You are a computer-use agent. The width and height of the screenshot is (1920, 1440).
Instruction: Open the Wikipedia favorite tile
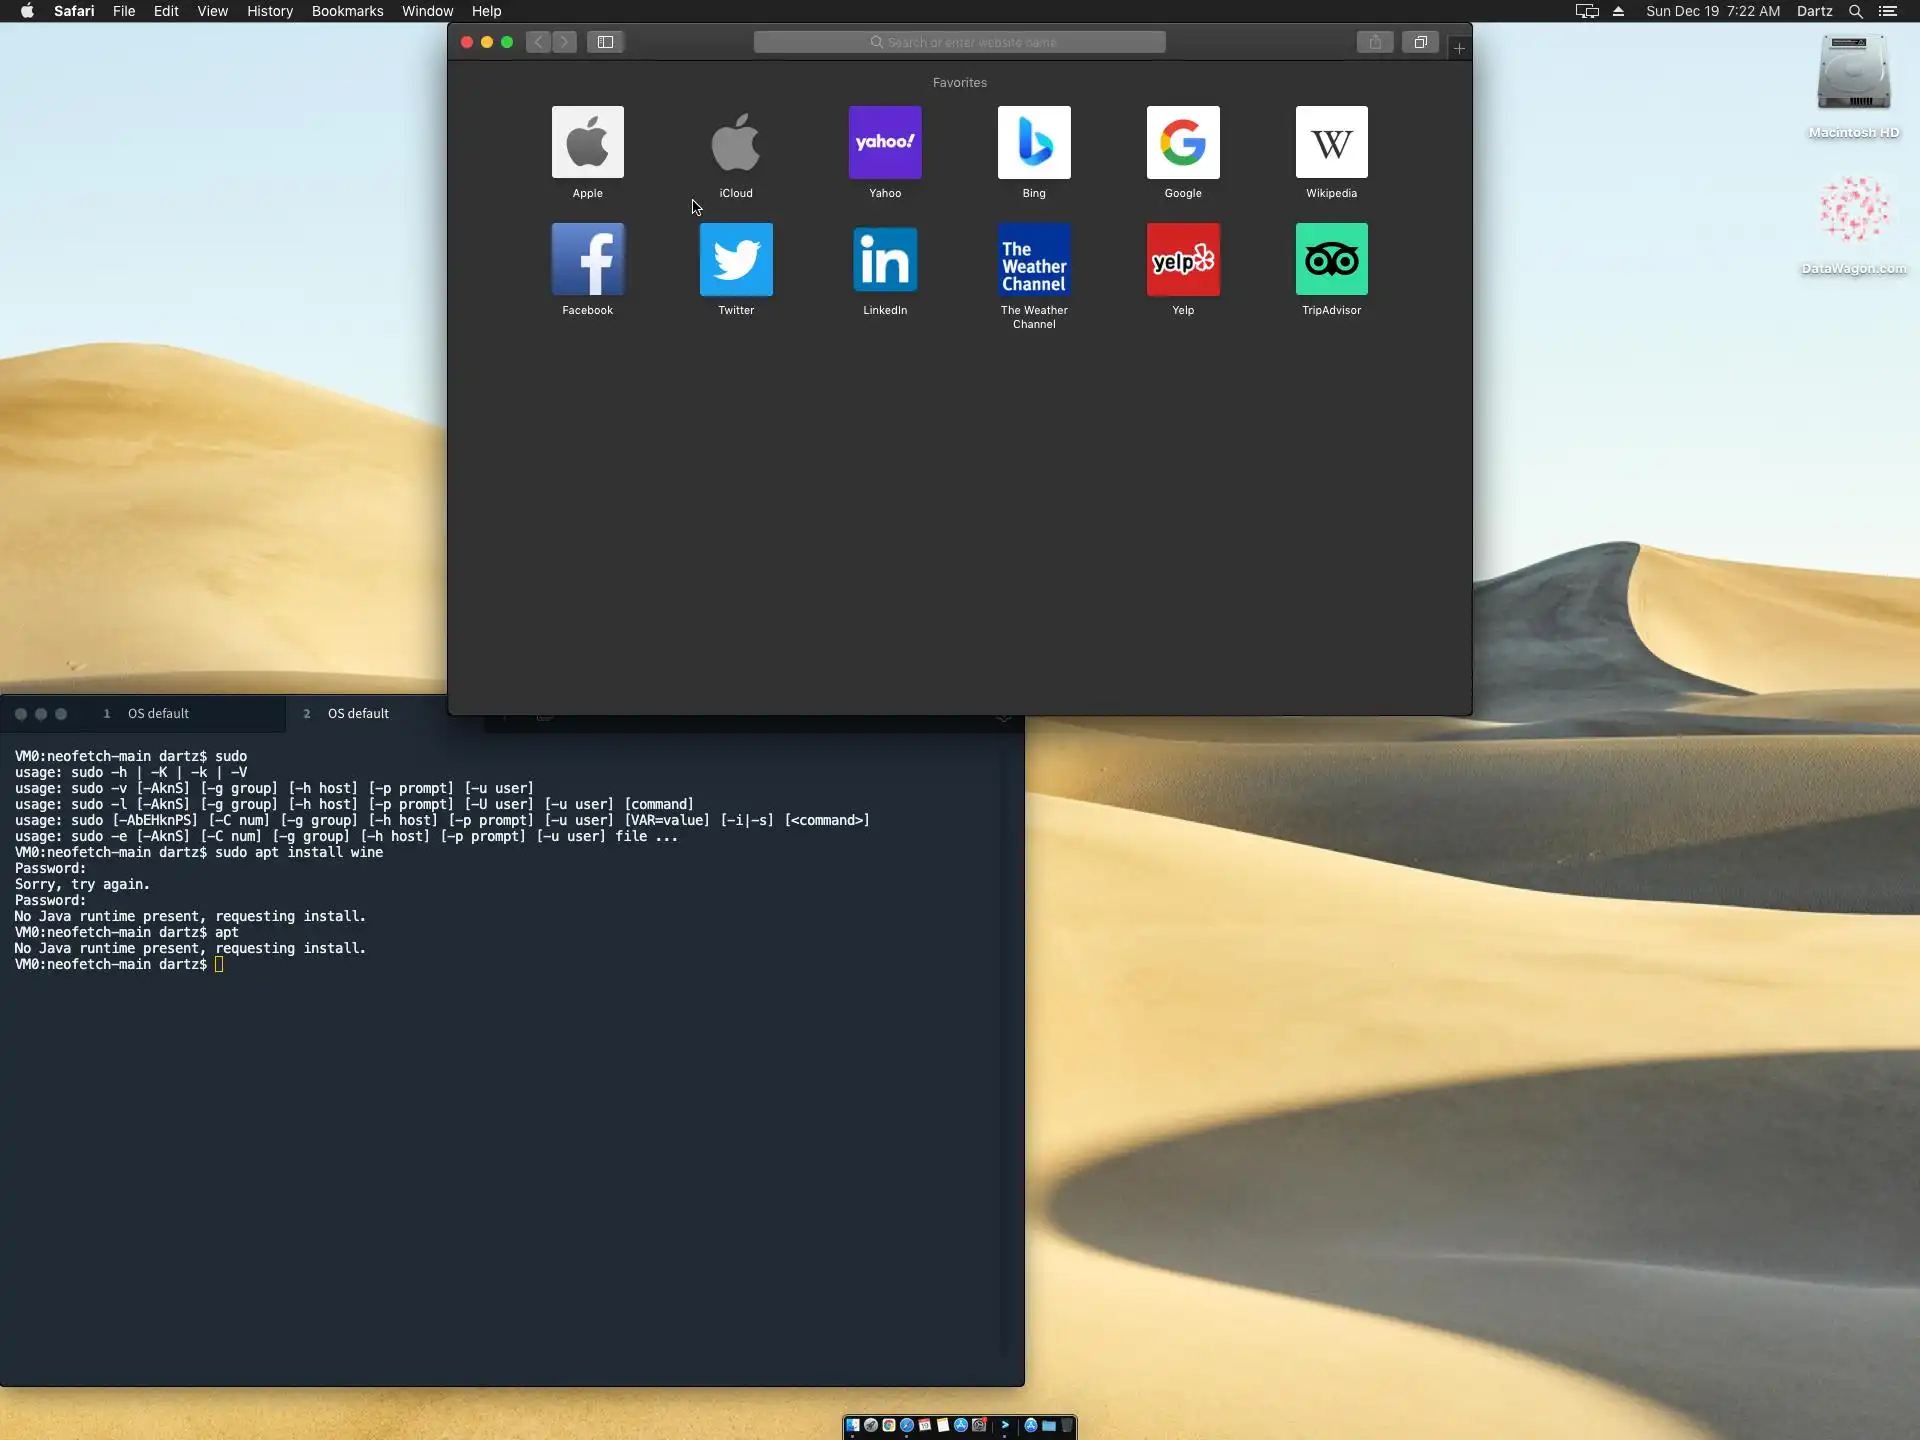pos(1331,142)
